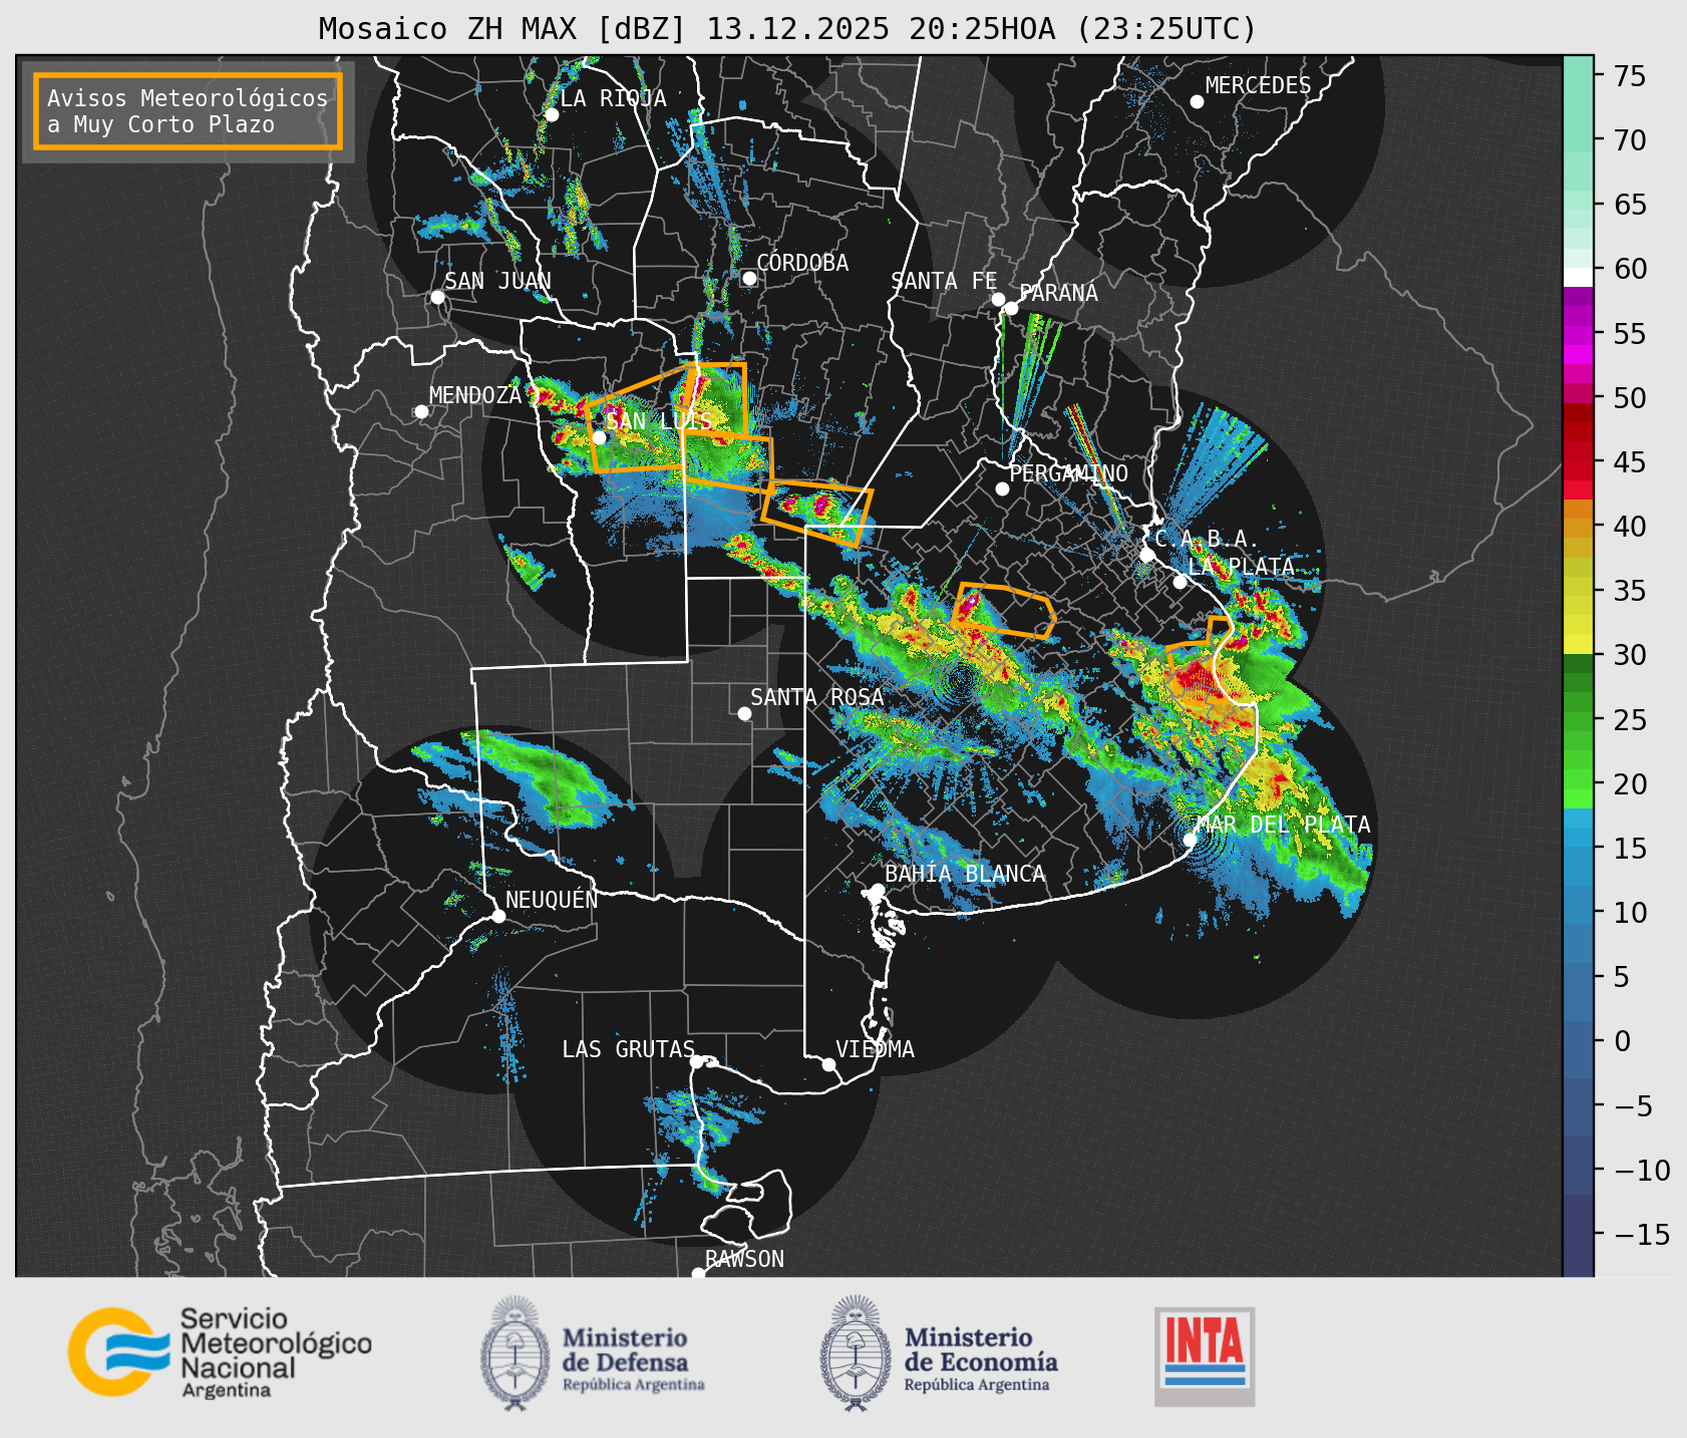Select the CÓRDOBA city label

point(802,263)
